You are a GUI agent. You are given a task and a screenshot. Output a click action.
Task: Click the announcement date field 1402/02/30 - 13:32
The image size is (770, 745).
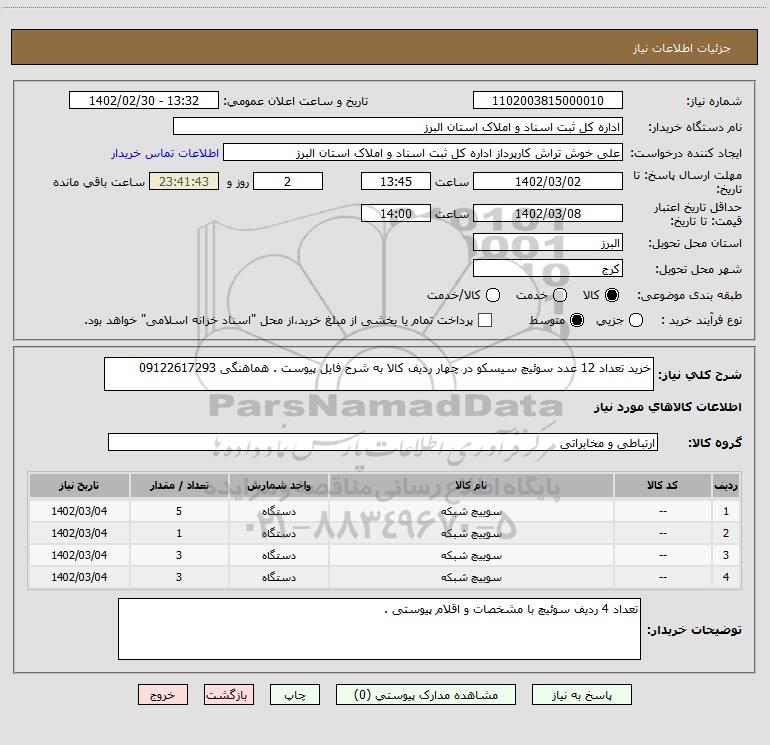144,101
